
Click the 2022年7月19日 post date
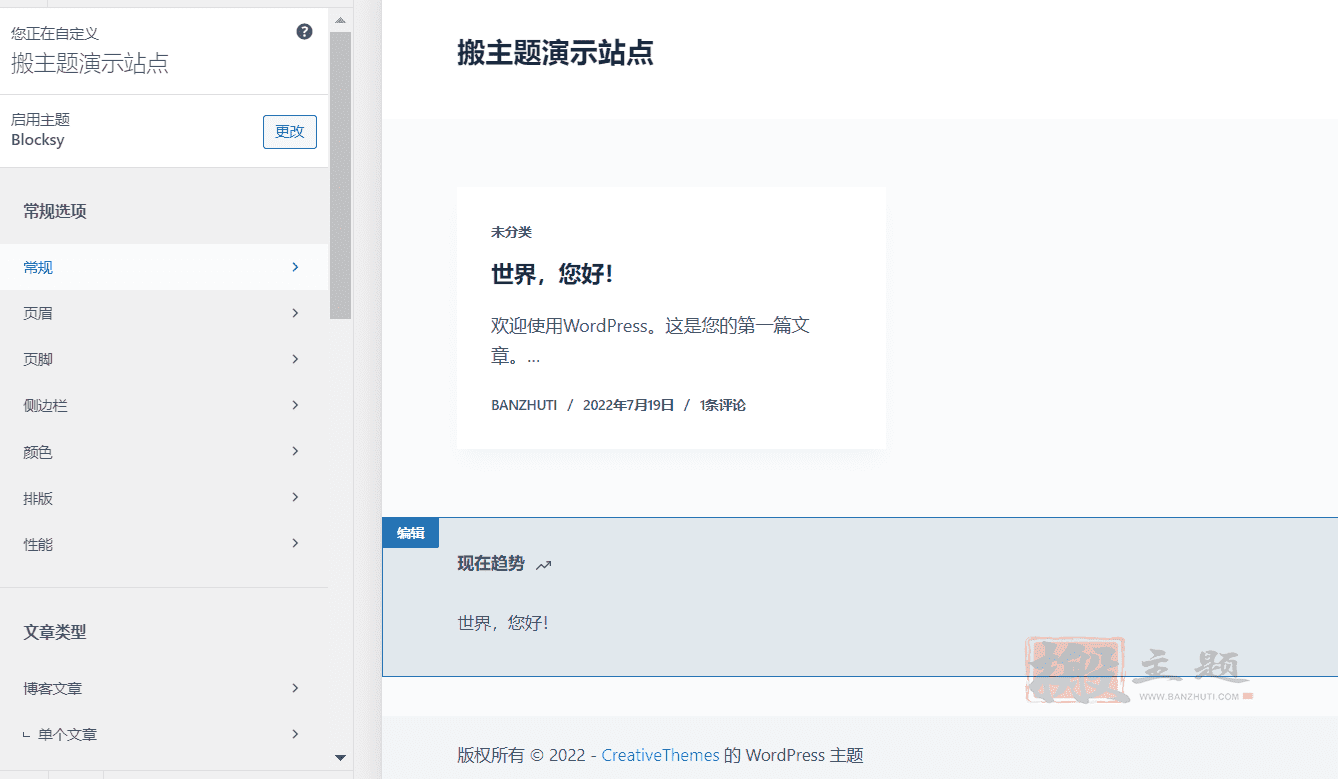click(x=628, y=405)
